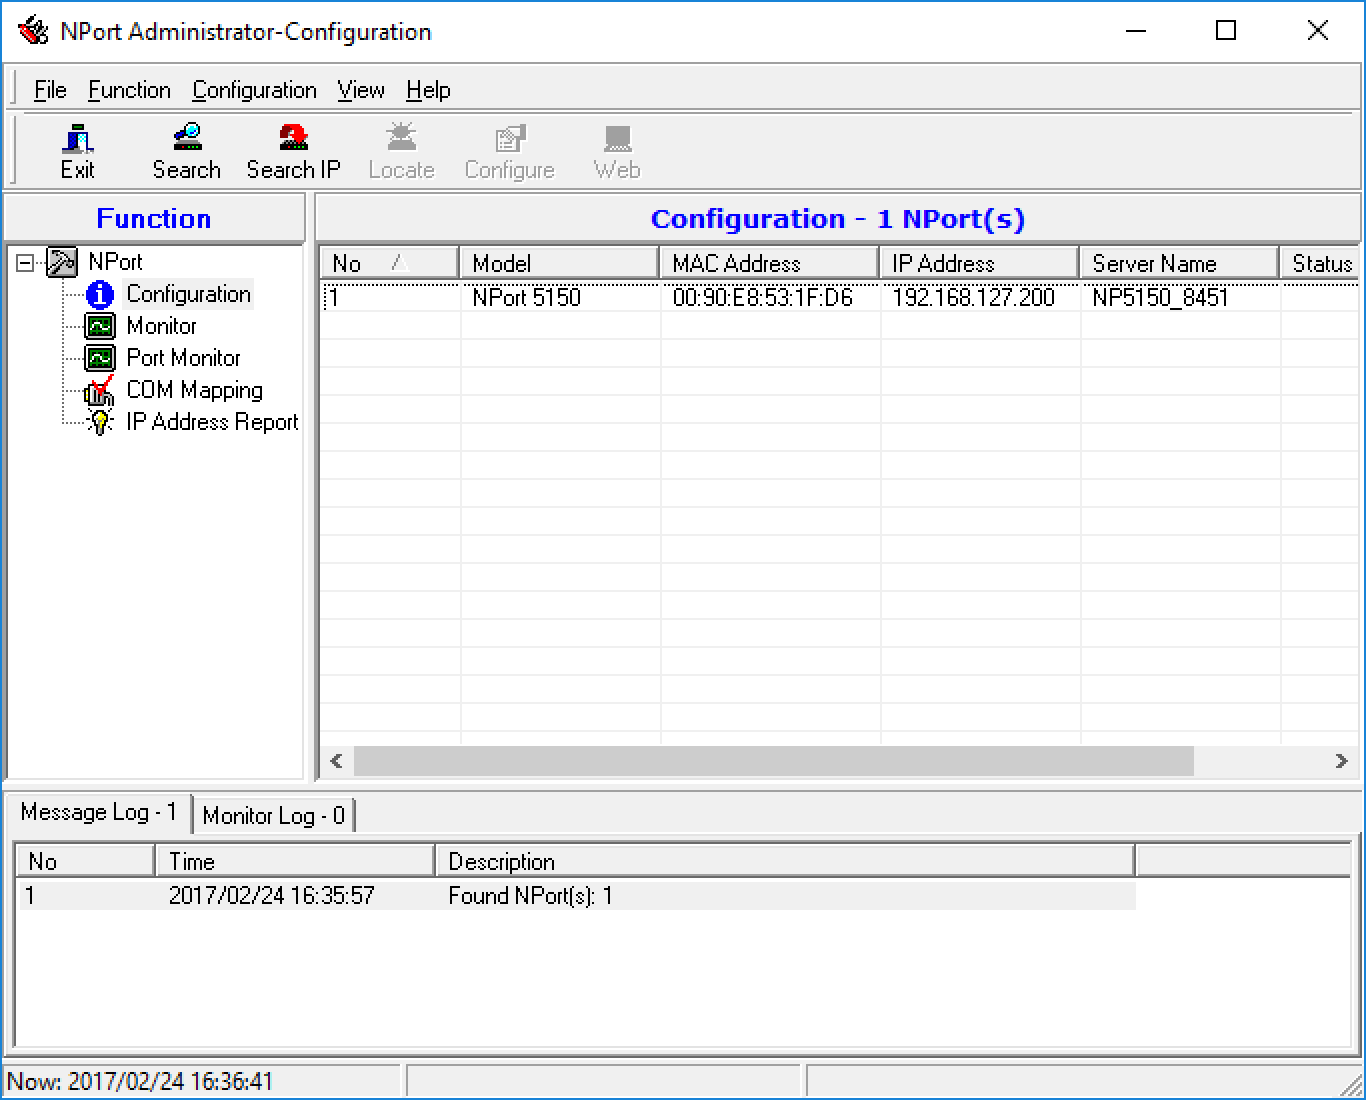The height and width of the screenshot is (1100, 1366).
Task: Click log timestamp 2017/02/24 16:35:57
Action: 271,895
